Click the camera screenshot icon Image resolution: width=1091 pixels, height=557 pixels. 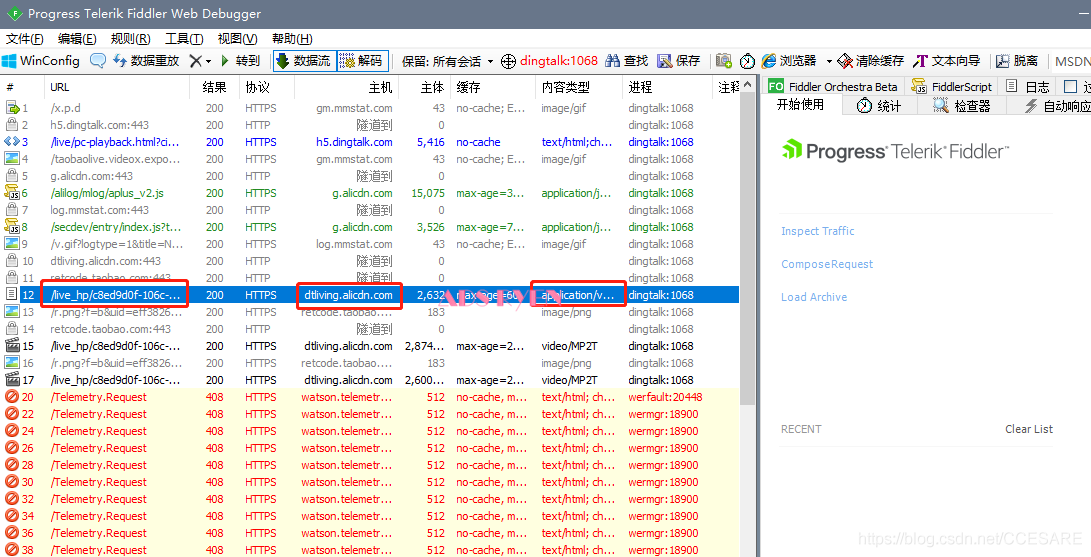coord(724,60)
